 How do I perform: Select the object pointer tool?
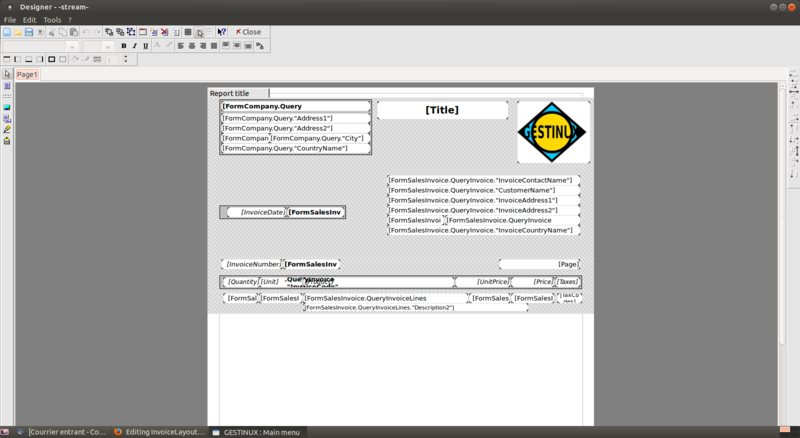[x=7, y=74]
